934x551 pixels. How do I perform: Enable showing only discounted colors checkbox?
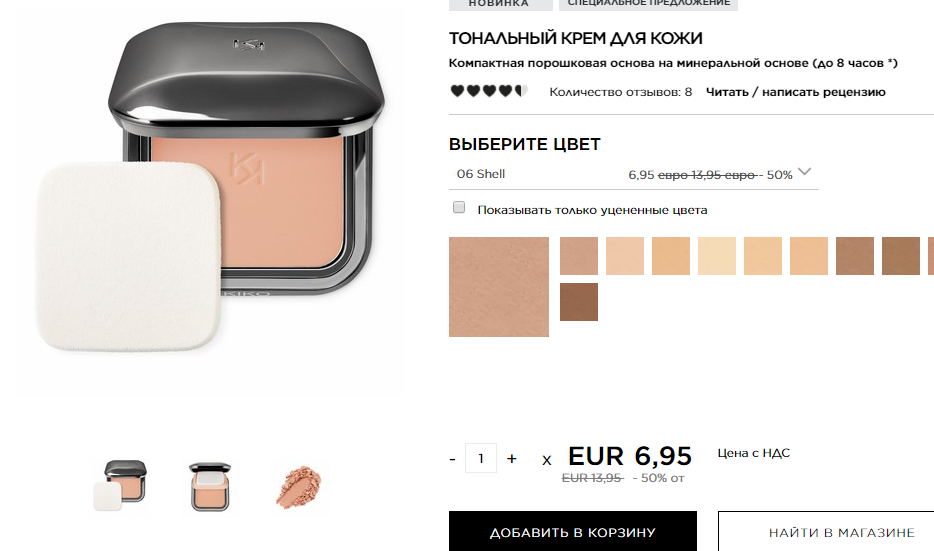pyautogui.click(x=459, y=207)
